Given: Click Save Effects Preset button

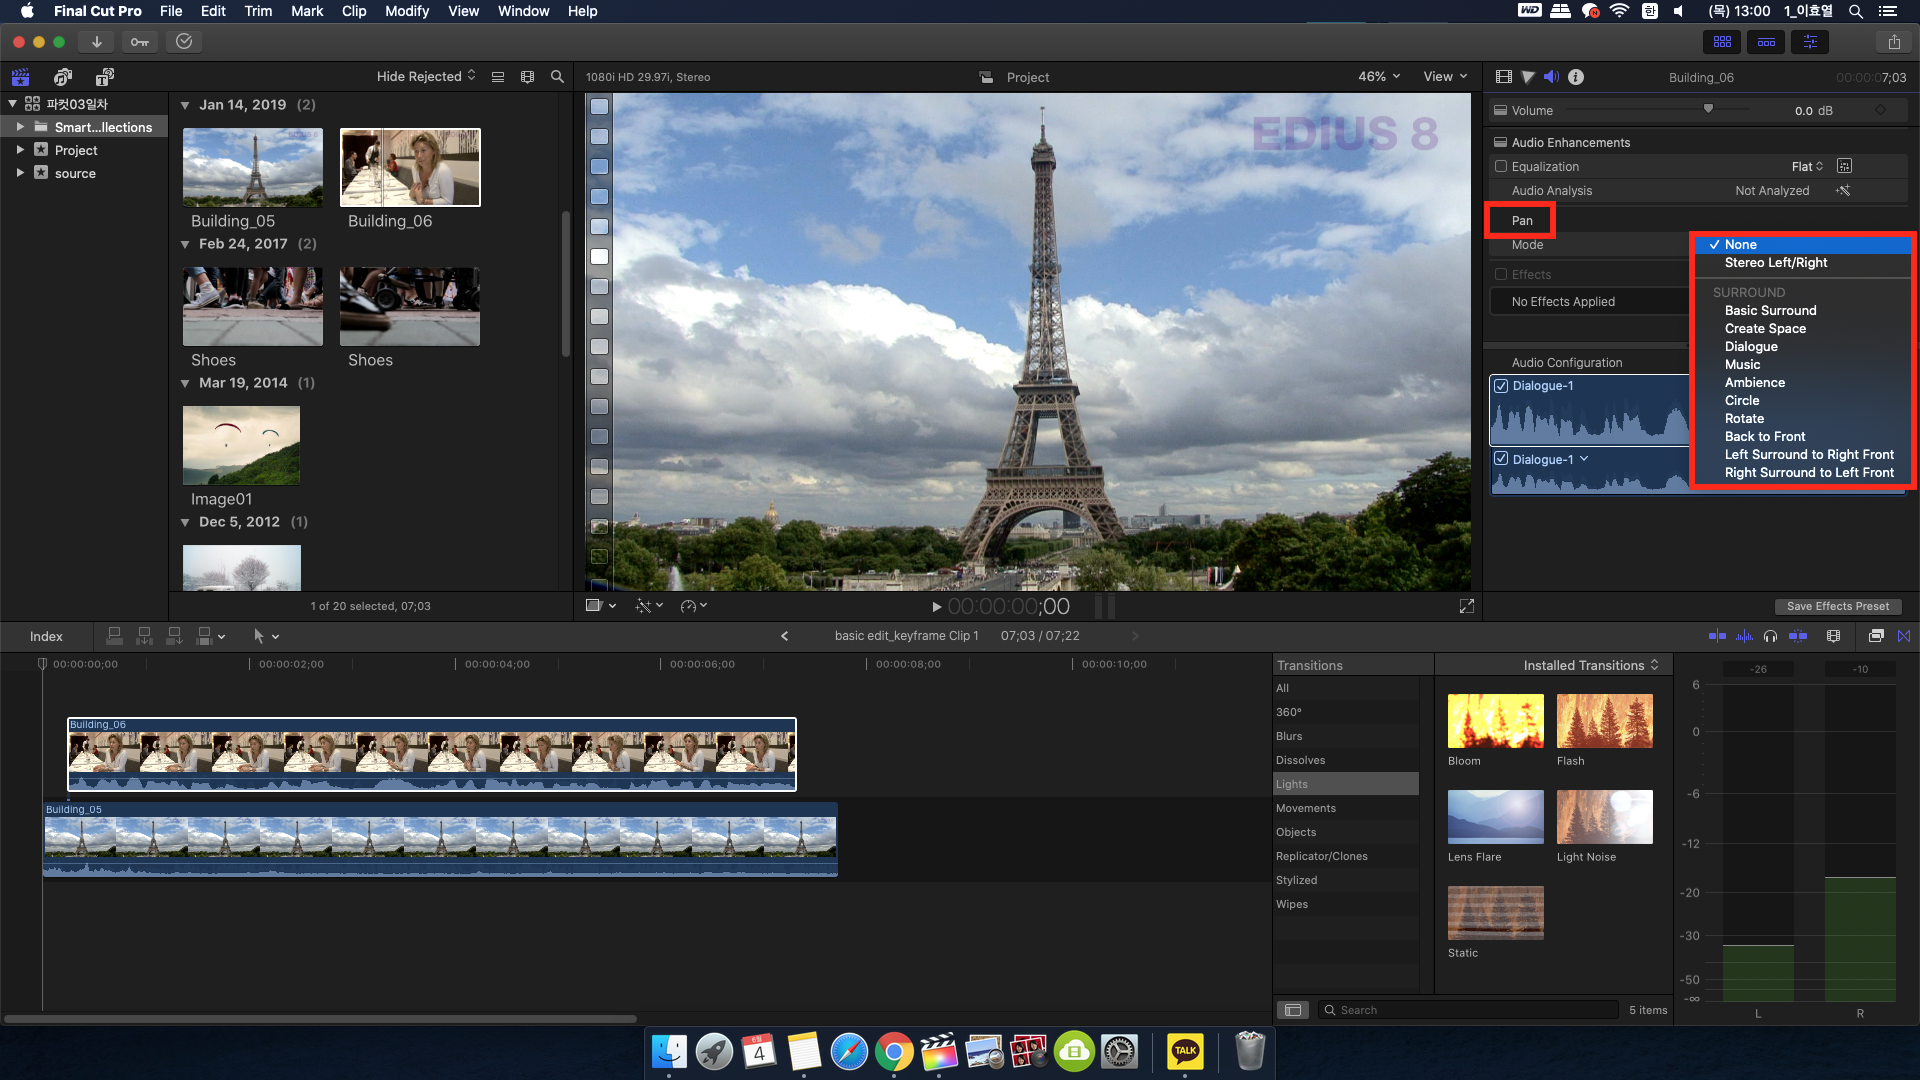Looking at the screenshot, I should pyautogui.click(x=1837, y=606).
